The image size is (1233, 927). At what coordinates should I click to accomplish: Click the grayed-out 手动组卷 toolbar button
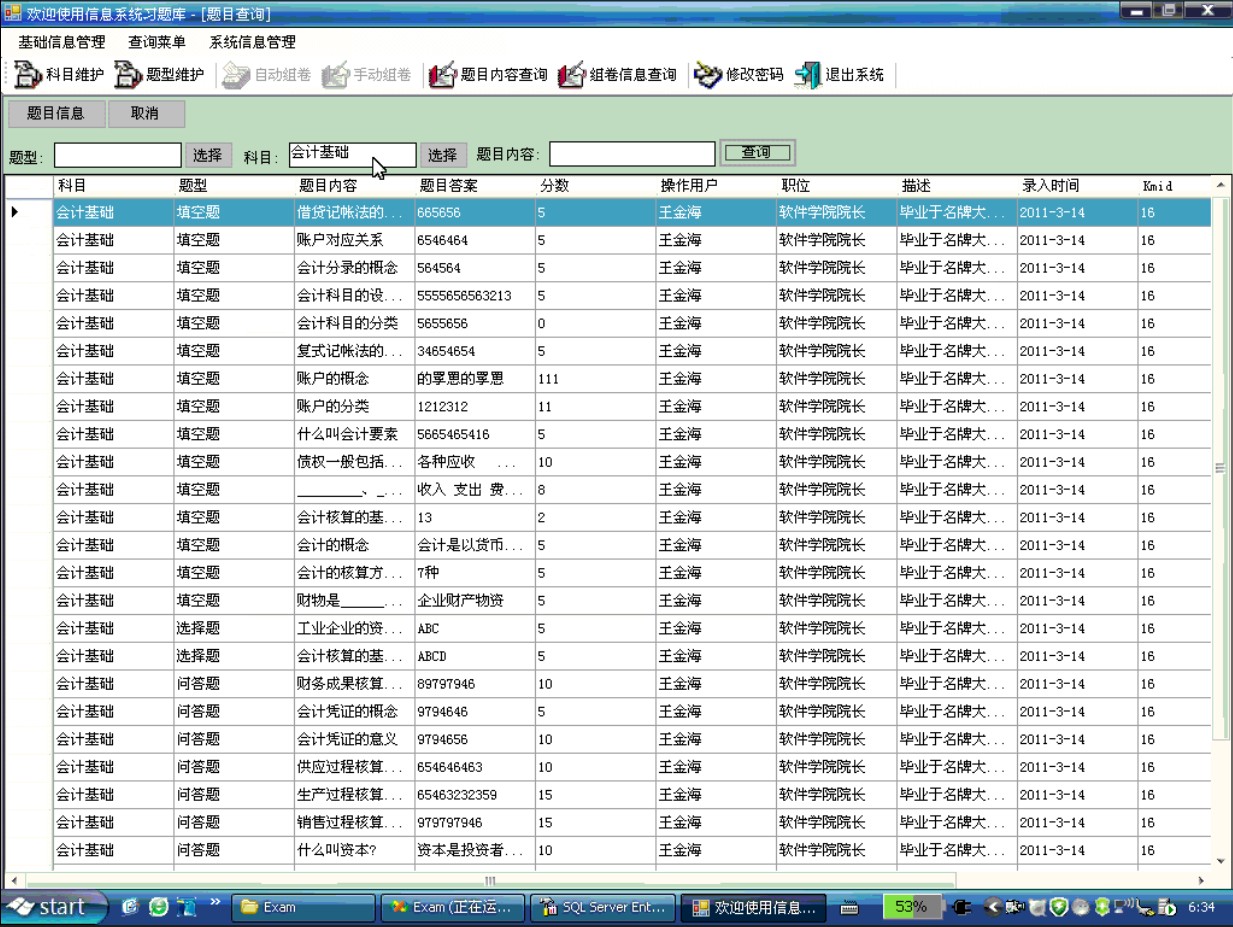point(367,75)
